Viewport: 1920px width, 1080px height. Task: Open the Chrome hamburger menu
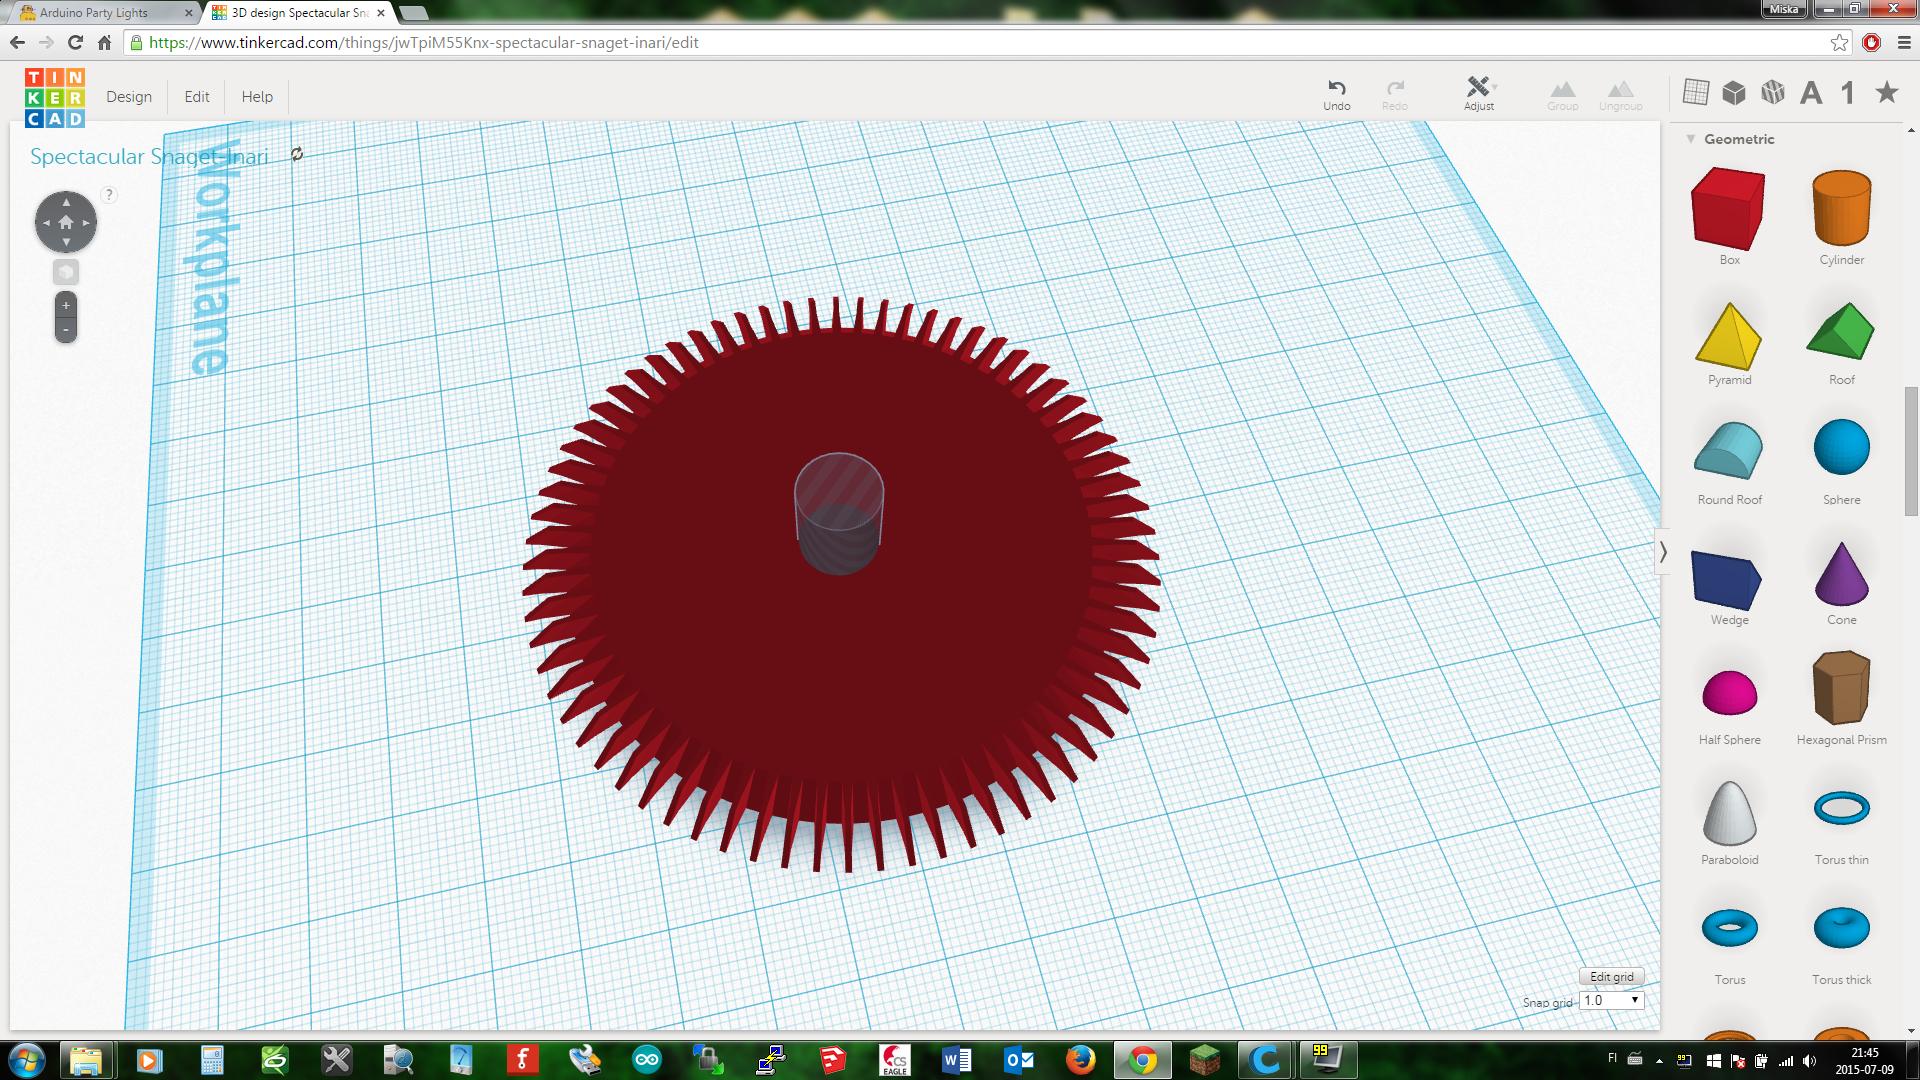coord(1903,43)
